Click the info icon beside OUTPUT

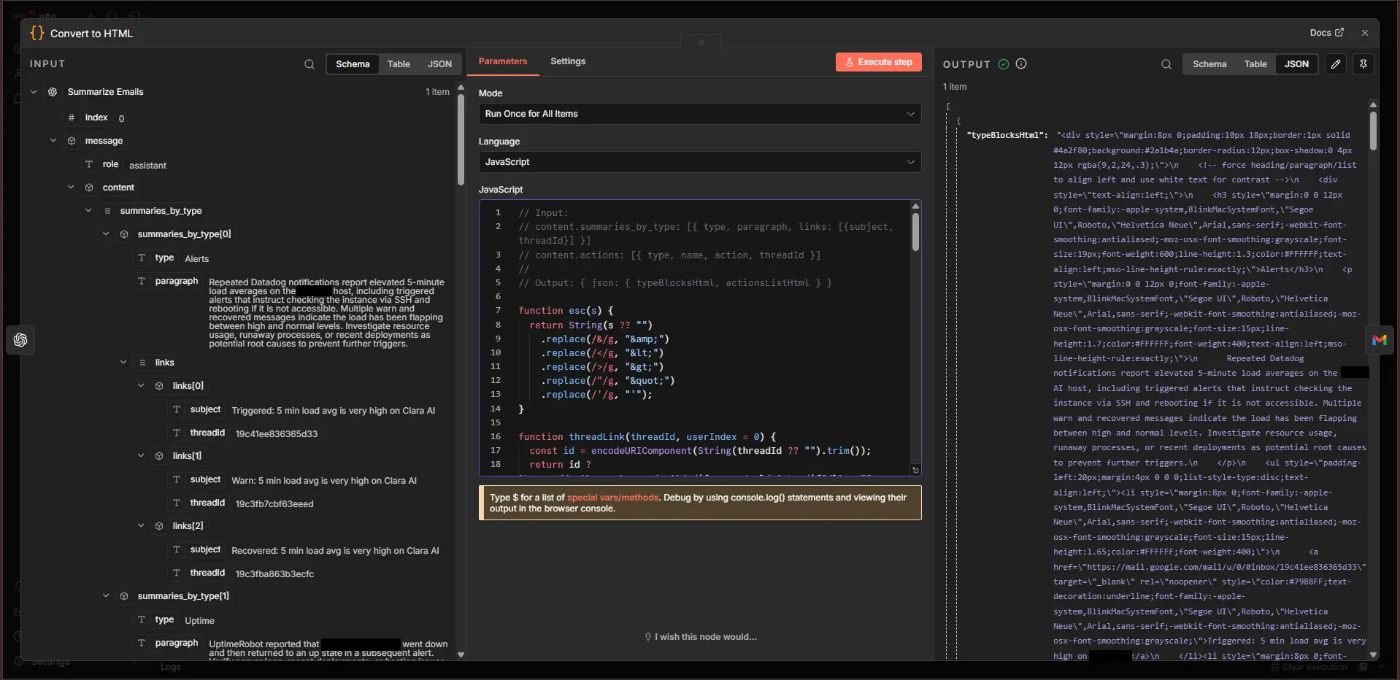click(1021, 64)
